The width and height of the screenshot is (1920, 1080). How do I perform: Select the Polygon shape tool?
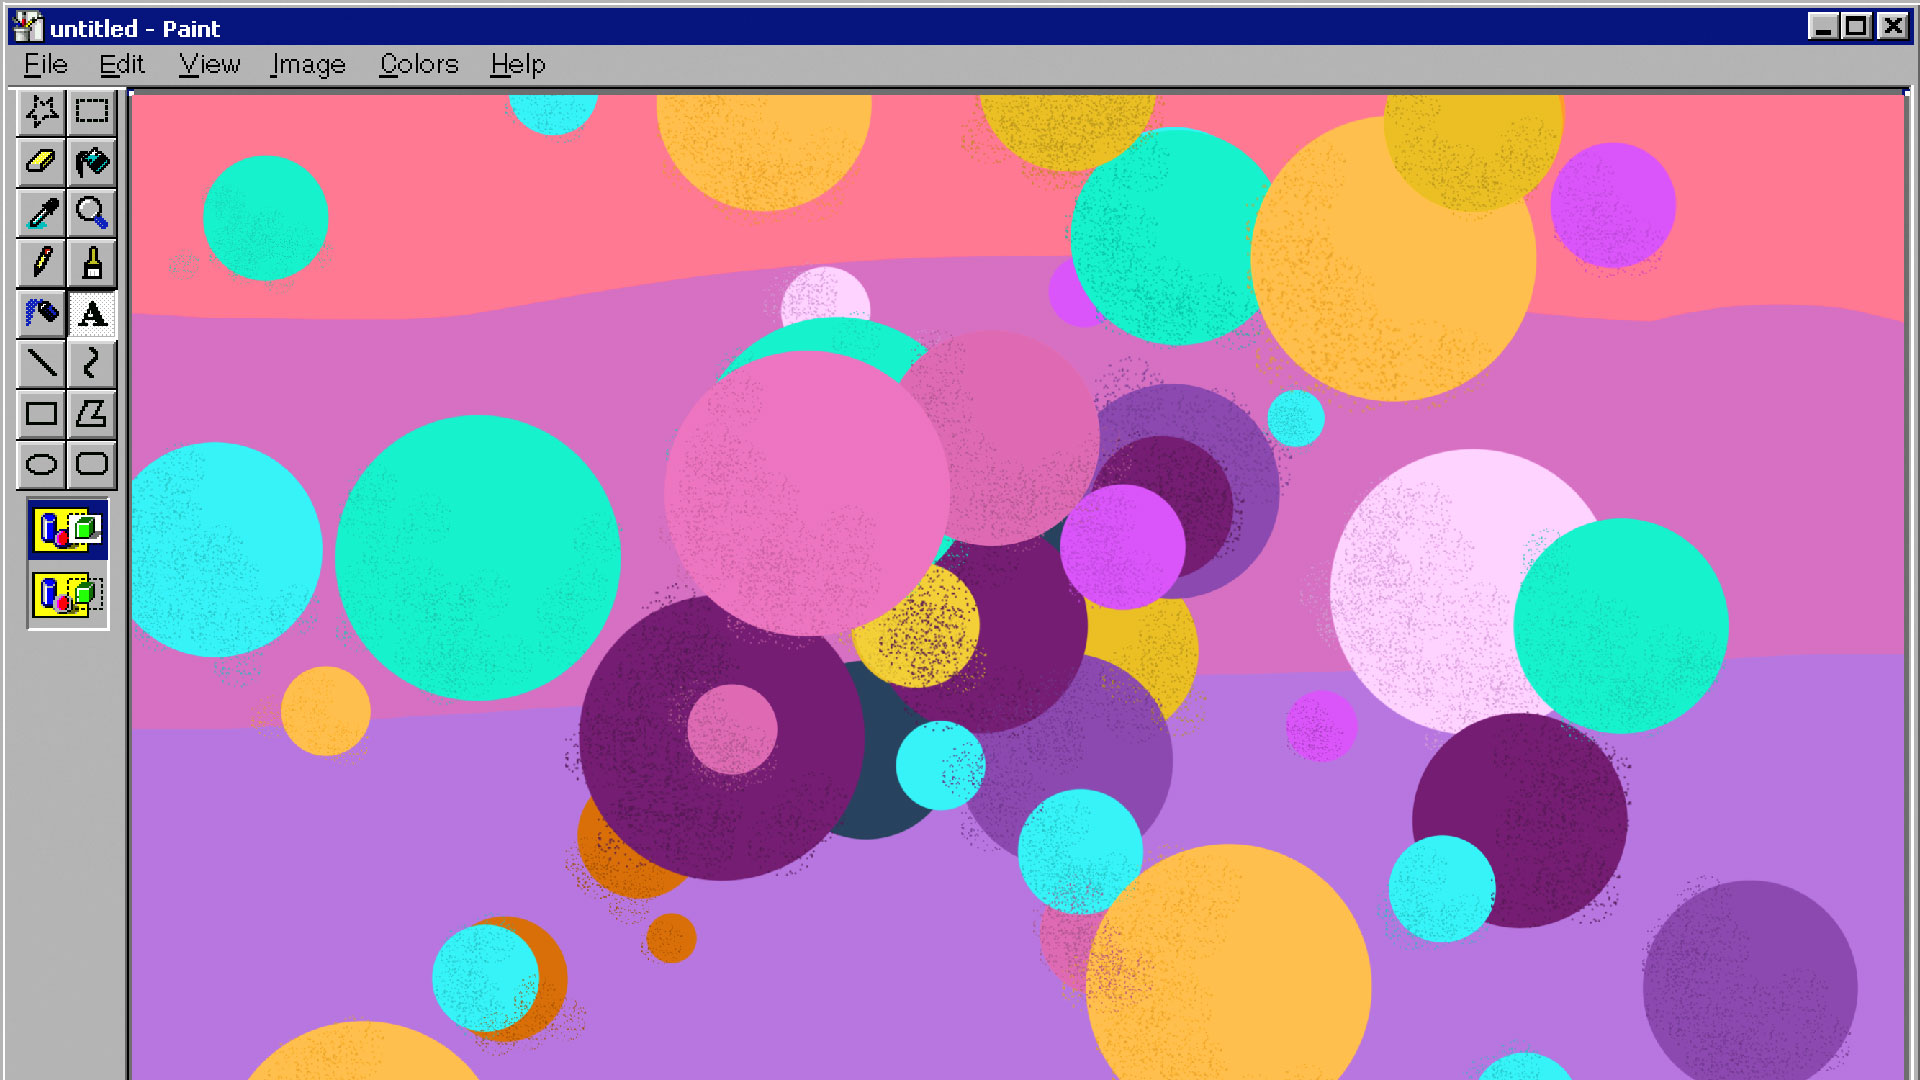pos(92,414)
